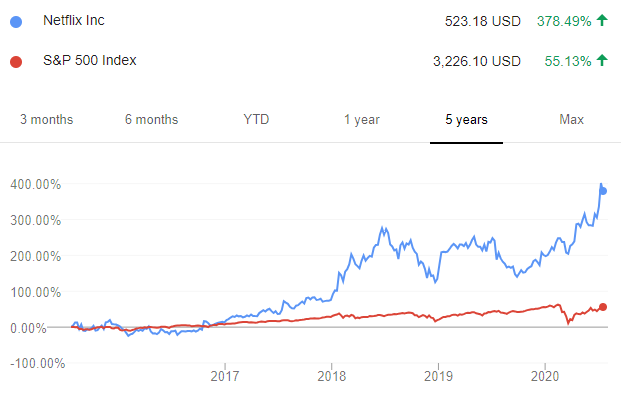Click the 3,226.10 USD index value

[476, 61]
